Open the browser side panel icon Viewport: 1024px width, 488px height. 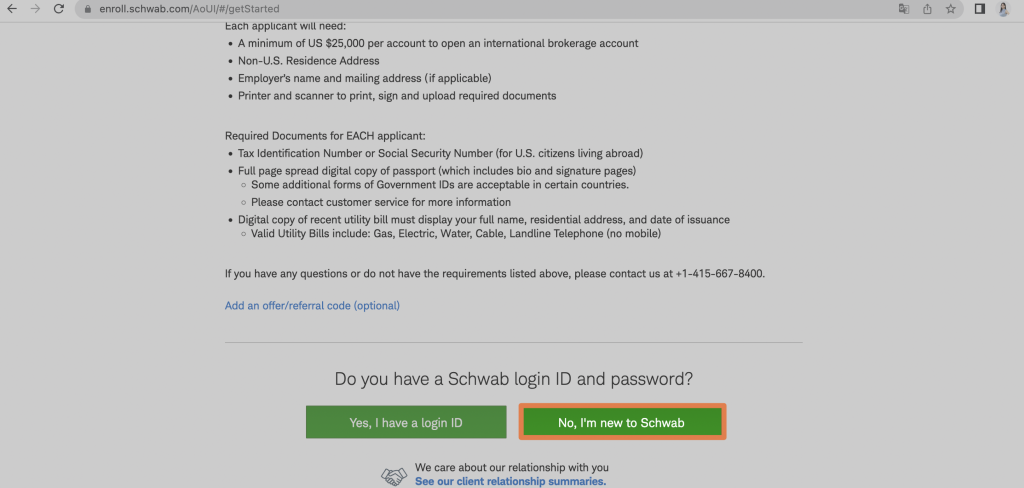pyautogui.click(x=980, y=9)
